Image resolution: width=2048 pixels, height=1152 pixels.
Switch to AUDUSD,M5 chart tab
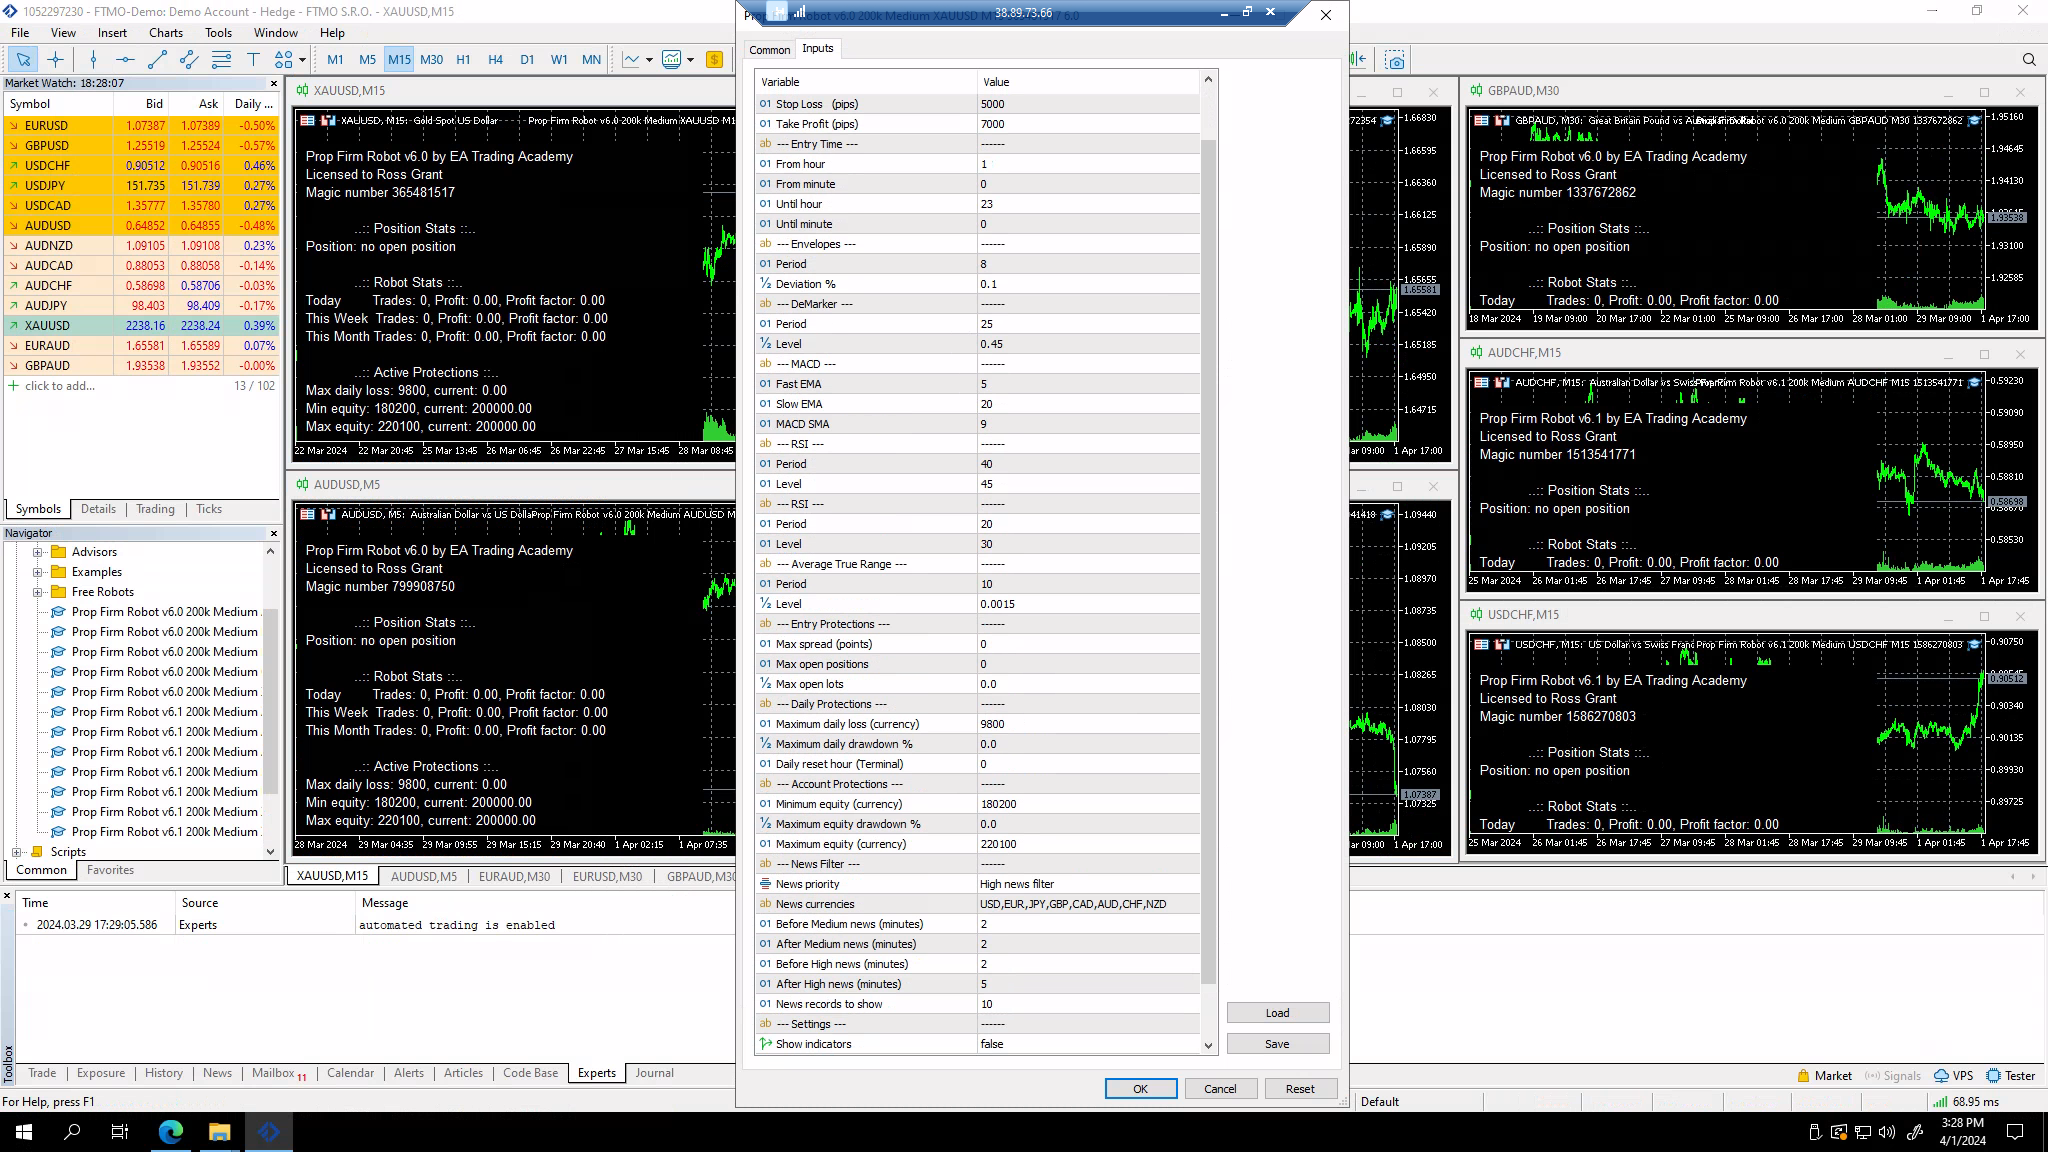pos(424,876)
